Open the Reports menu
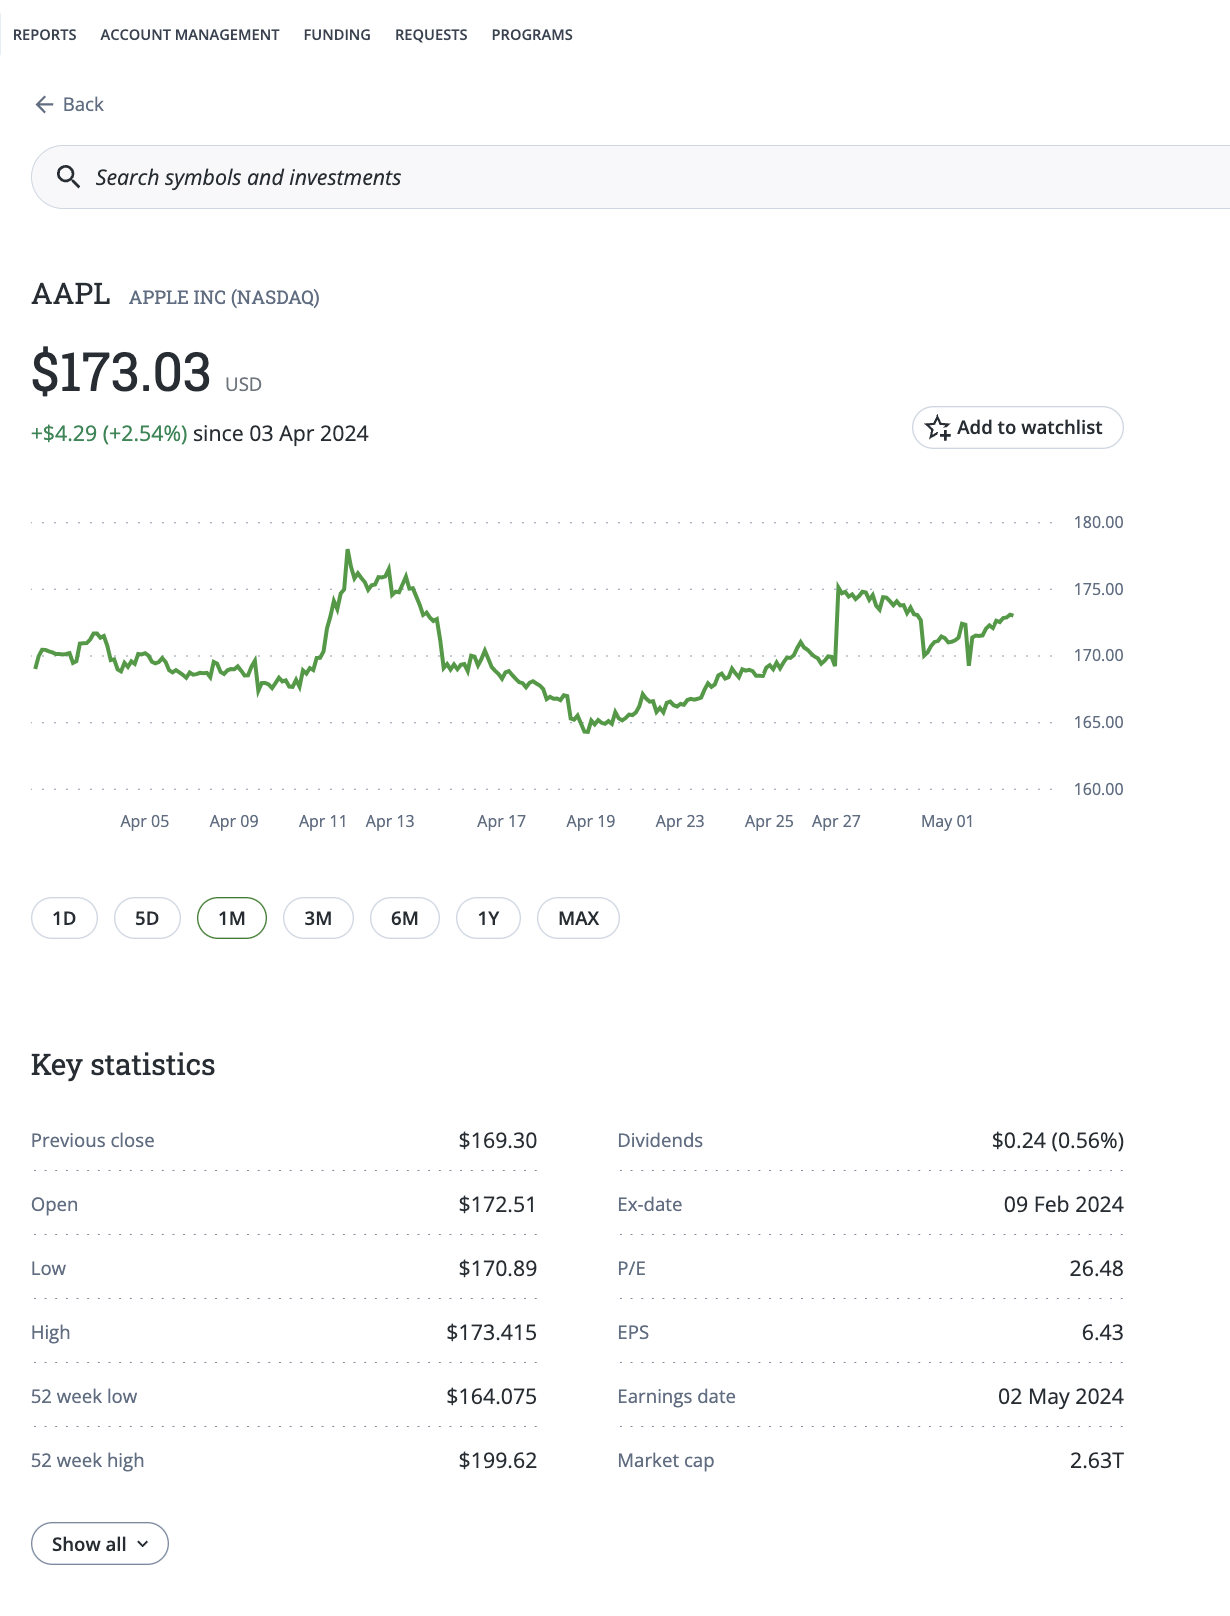Image resolution: width=1230 pixels, height=1616 pixels. click(x=45, y=35)
